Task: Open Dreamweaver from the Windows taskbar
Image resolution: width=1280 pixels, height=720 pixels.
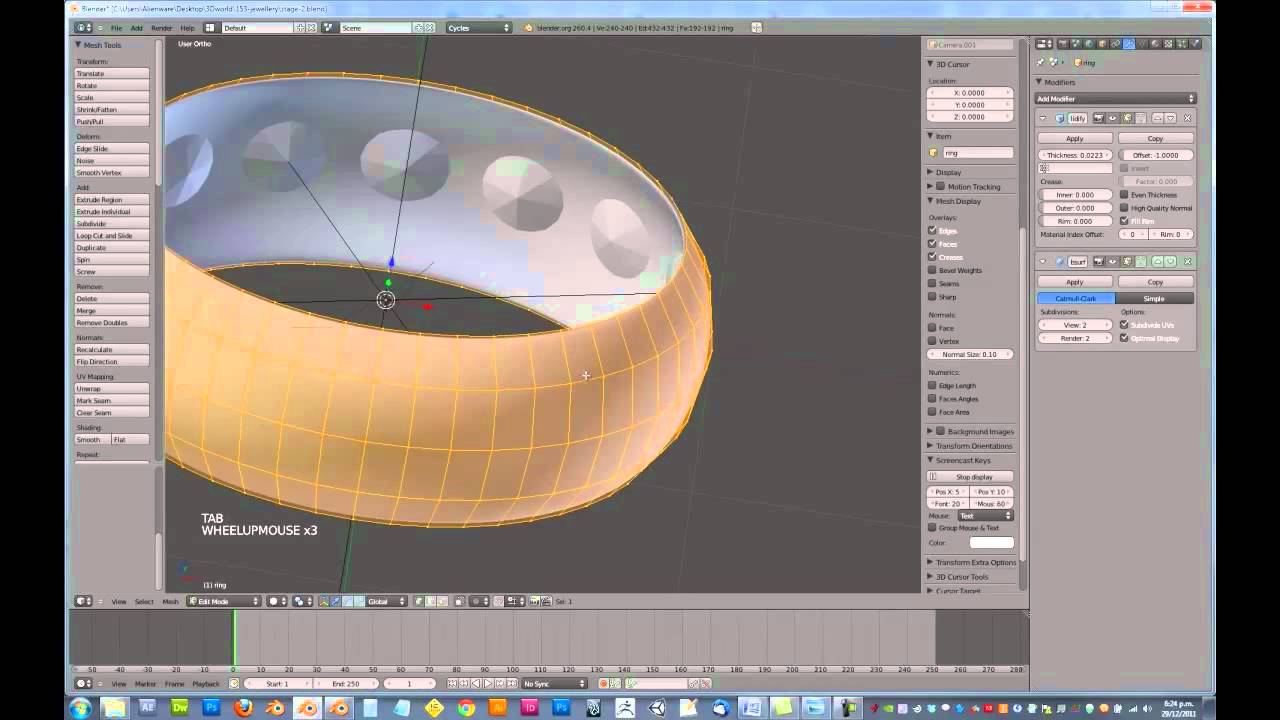Action: click(179, 708)
